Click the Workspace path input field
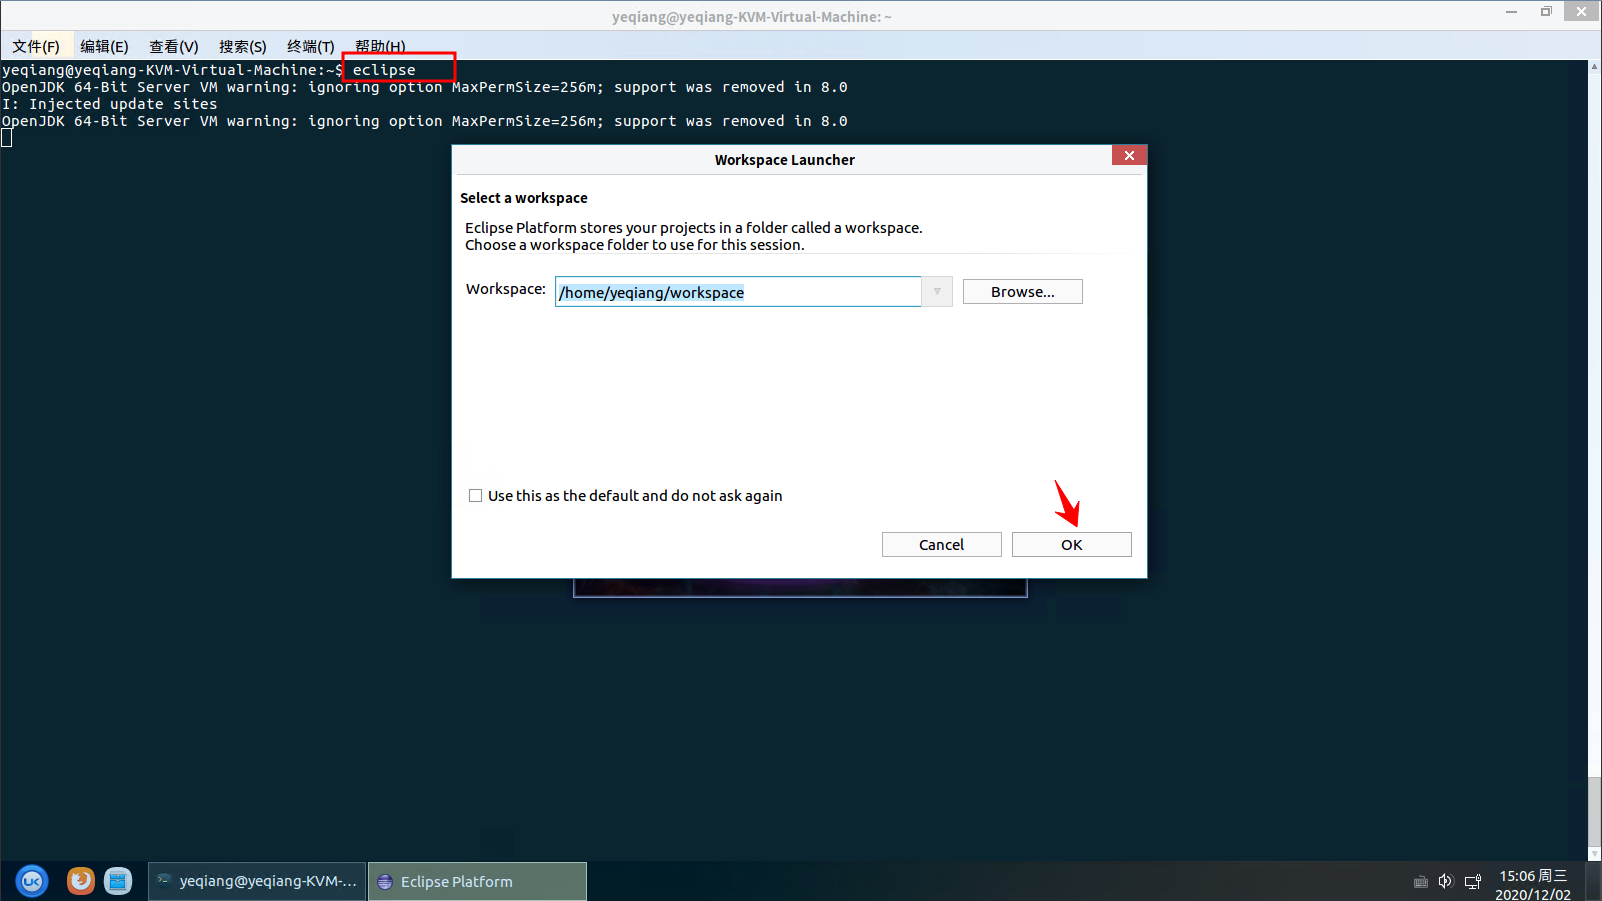Image resolution: width=1602 pixels, height=901 pixels. (x=738, y=292)
